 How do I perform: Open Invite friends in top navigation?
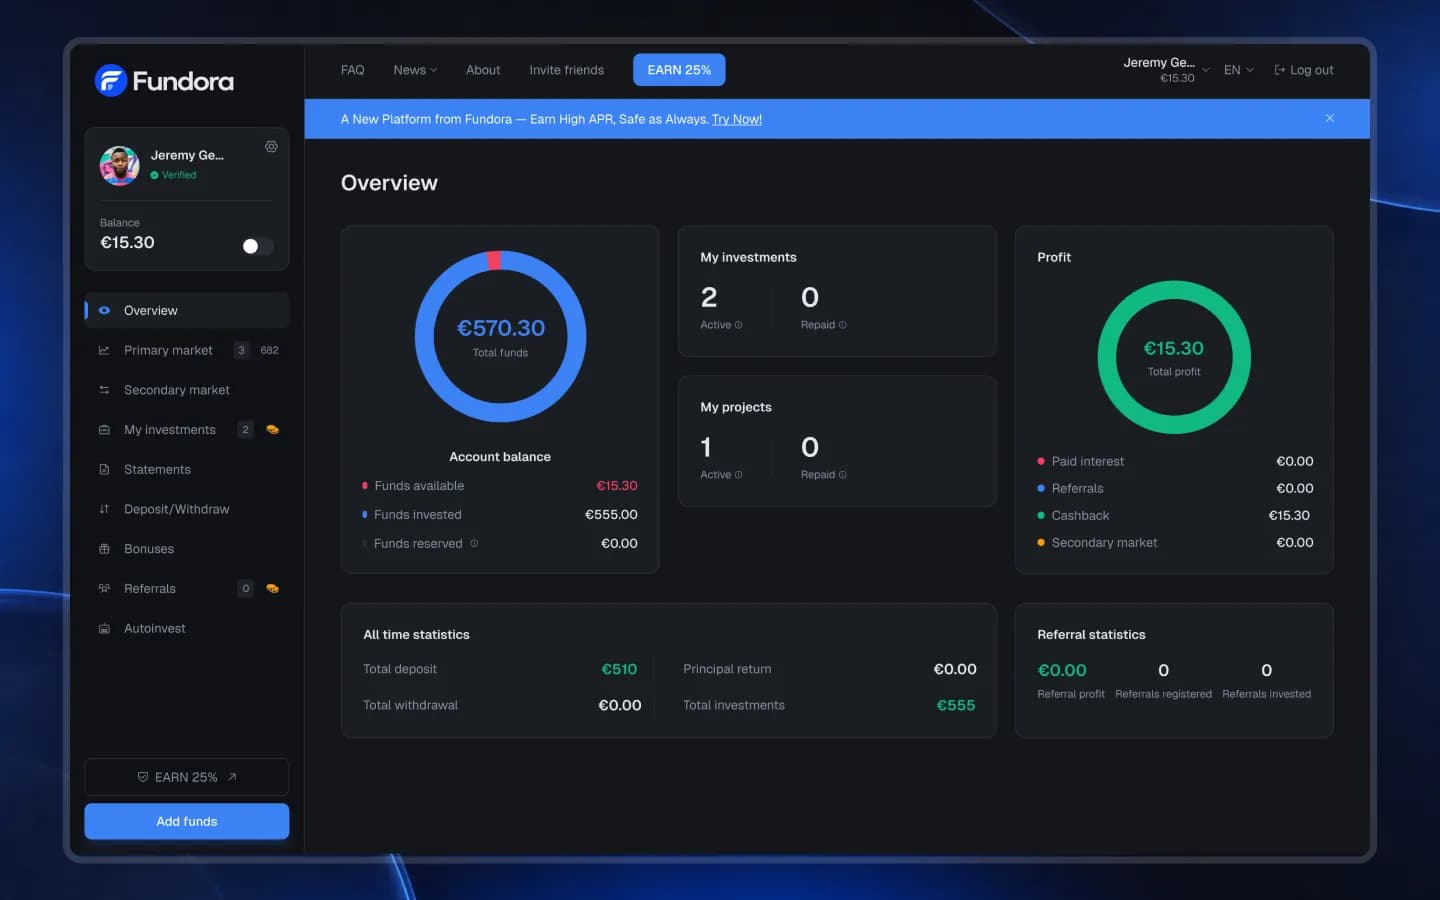567,70
